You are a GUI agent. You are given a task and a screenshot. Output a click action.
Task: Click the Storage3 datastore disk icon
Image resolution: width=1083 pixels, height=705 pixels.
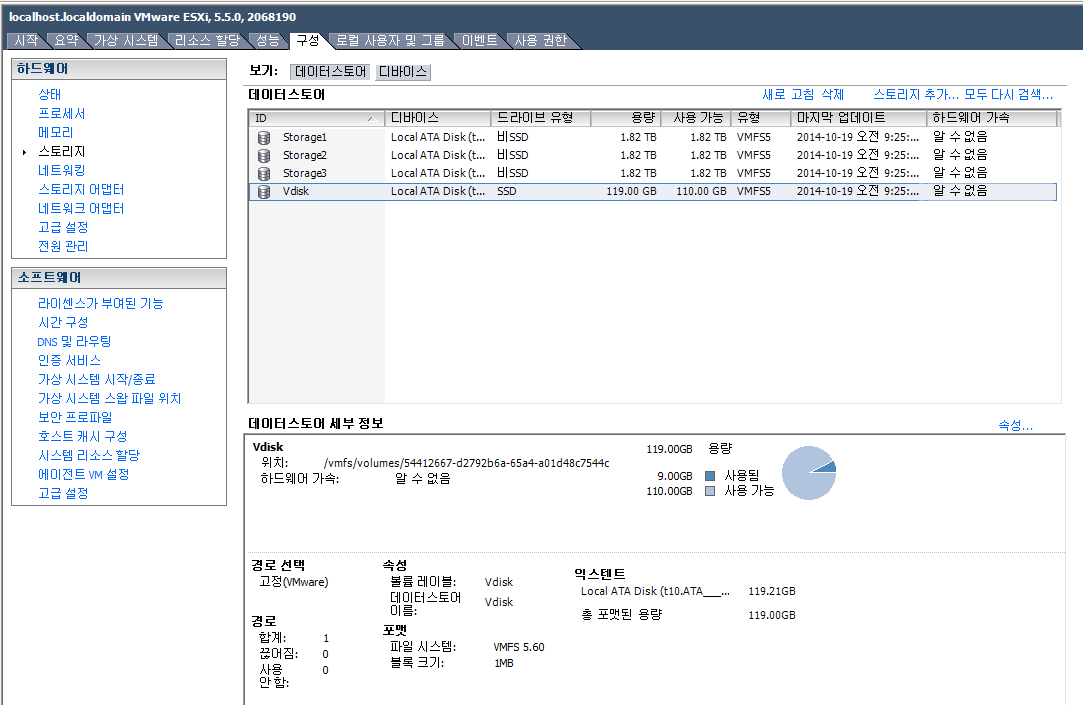pyautogui.click(x=264, y=173)
